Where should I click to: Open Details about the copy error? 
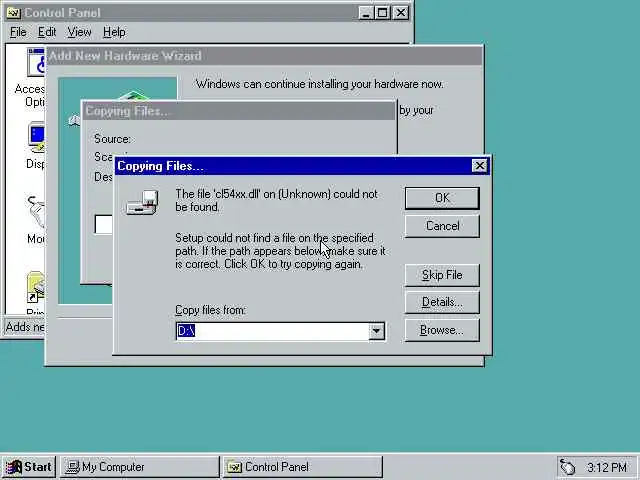(x=442, y=302)
